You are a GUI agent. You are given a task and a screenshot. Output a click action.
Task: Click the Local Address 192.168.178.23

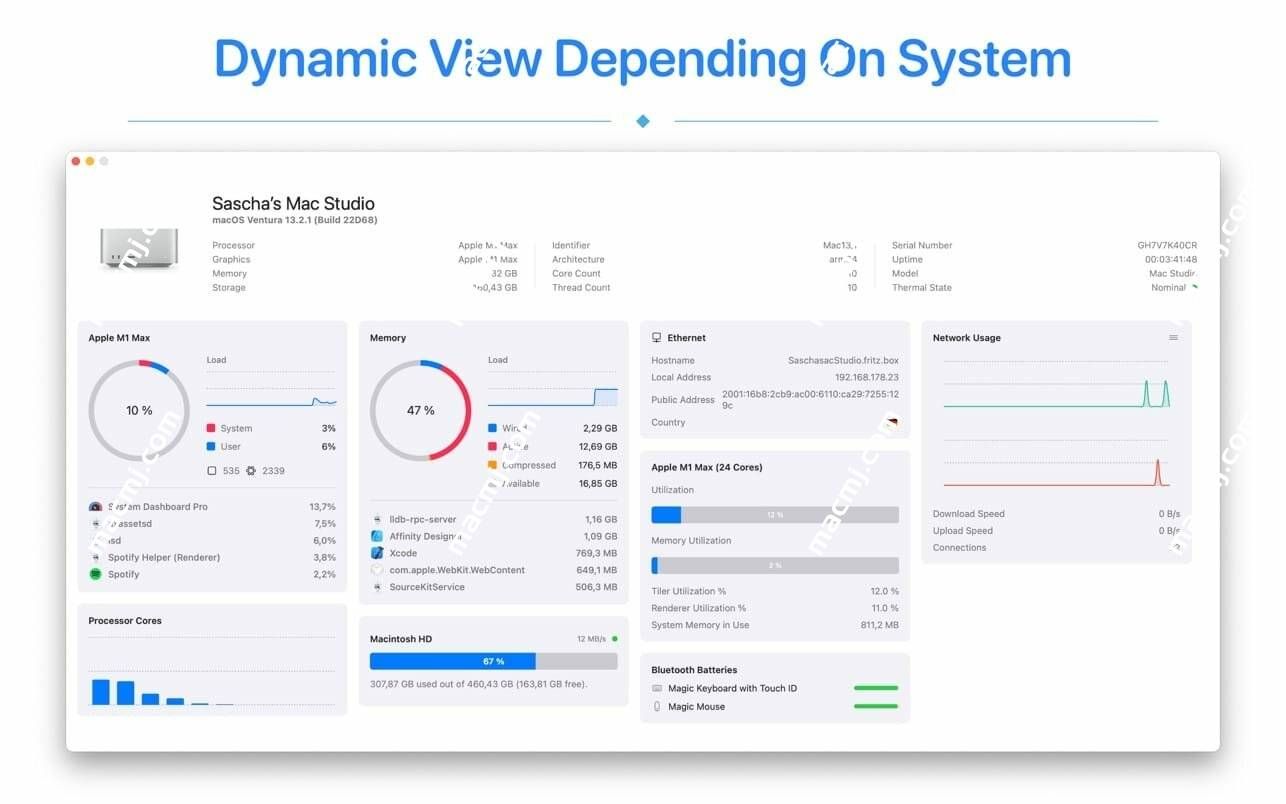click(867, 378)
